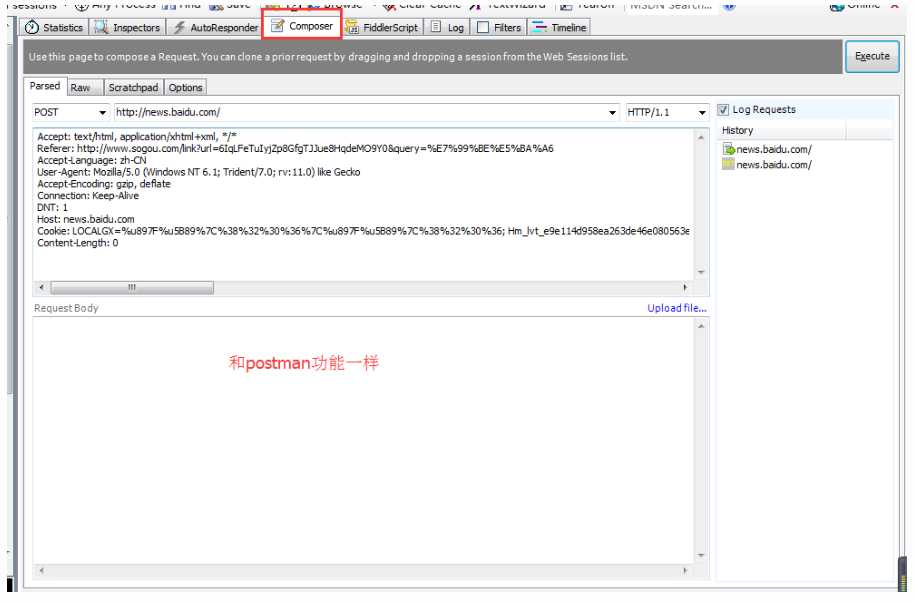Click headers horizontal scrollbar thumb
915x602 pixels.
click(x=132, y=288)
